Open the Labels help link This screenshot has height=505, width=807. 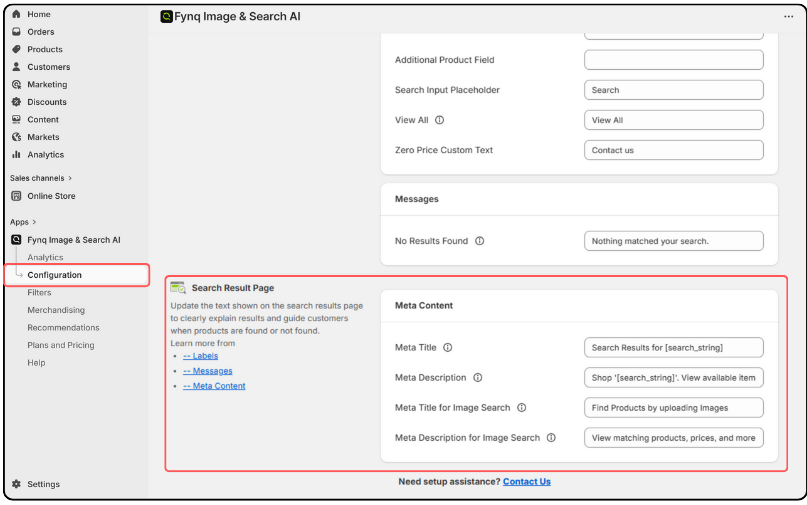point(200,356)
